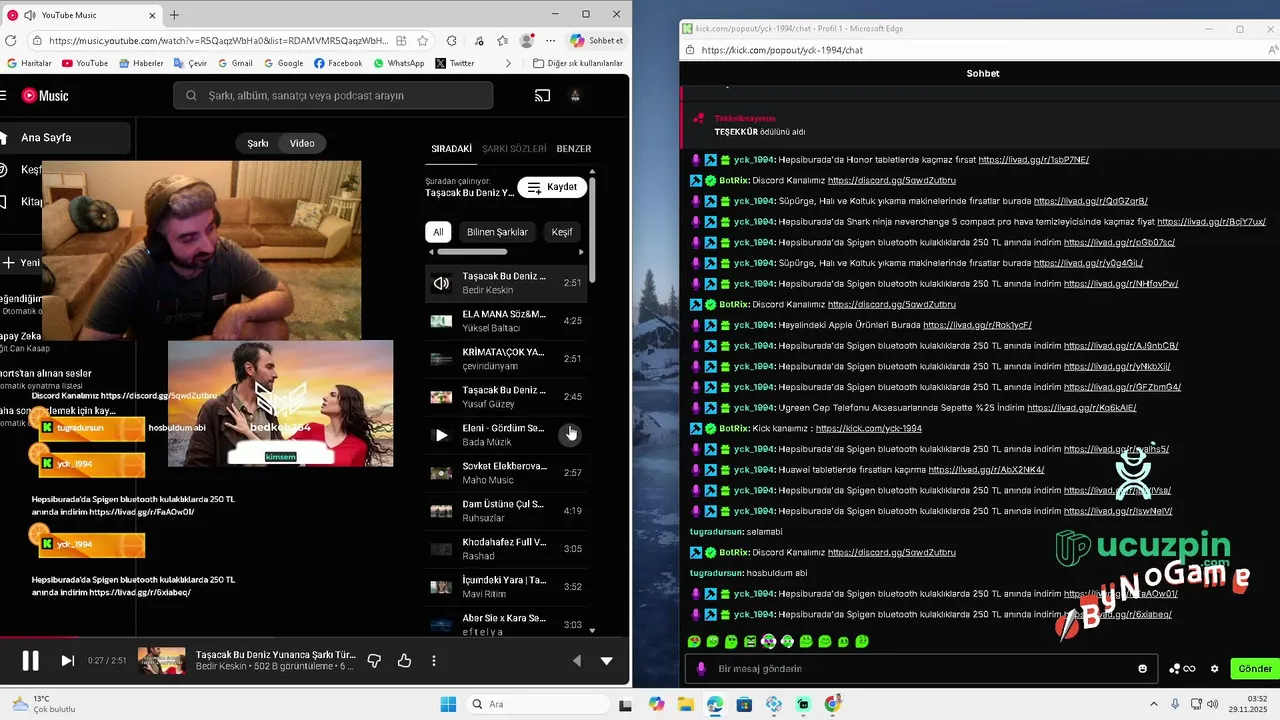1280x720 pixels.
Task: Open the Haritalar bookmark
Action: tap(28, 63)
